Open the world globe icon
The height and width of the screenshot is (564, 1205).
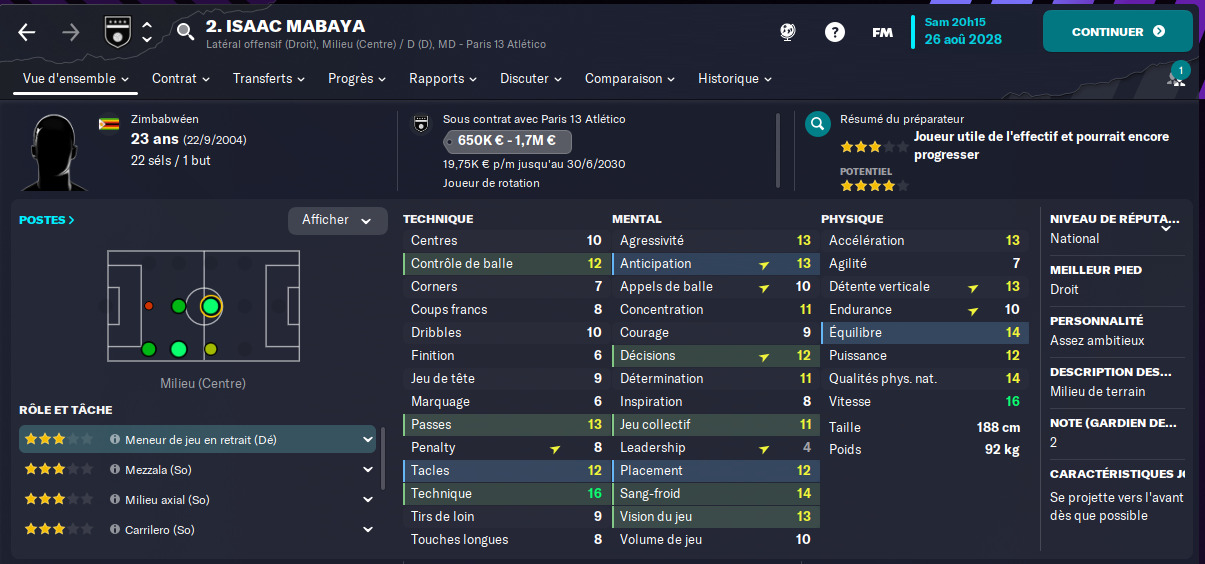788,32
